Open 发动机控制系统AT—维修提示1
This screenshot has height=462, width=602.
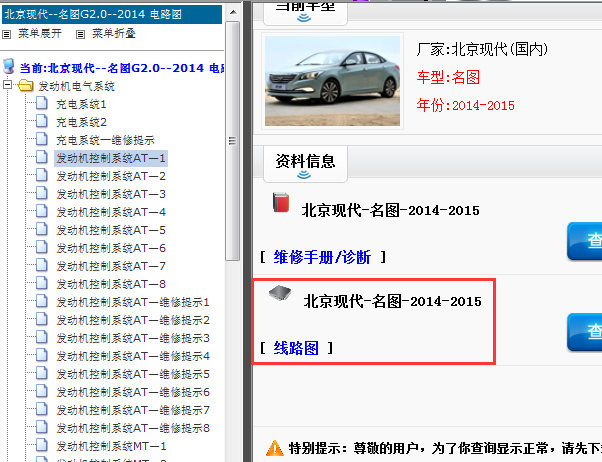(133, 302)
